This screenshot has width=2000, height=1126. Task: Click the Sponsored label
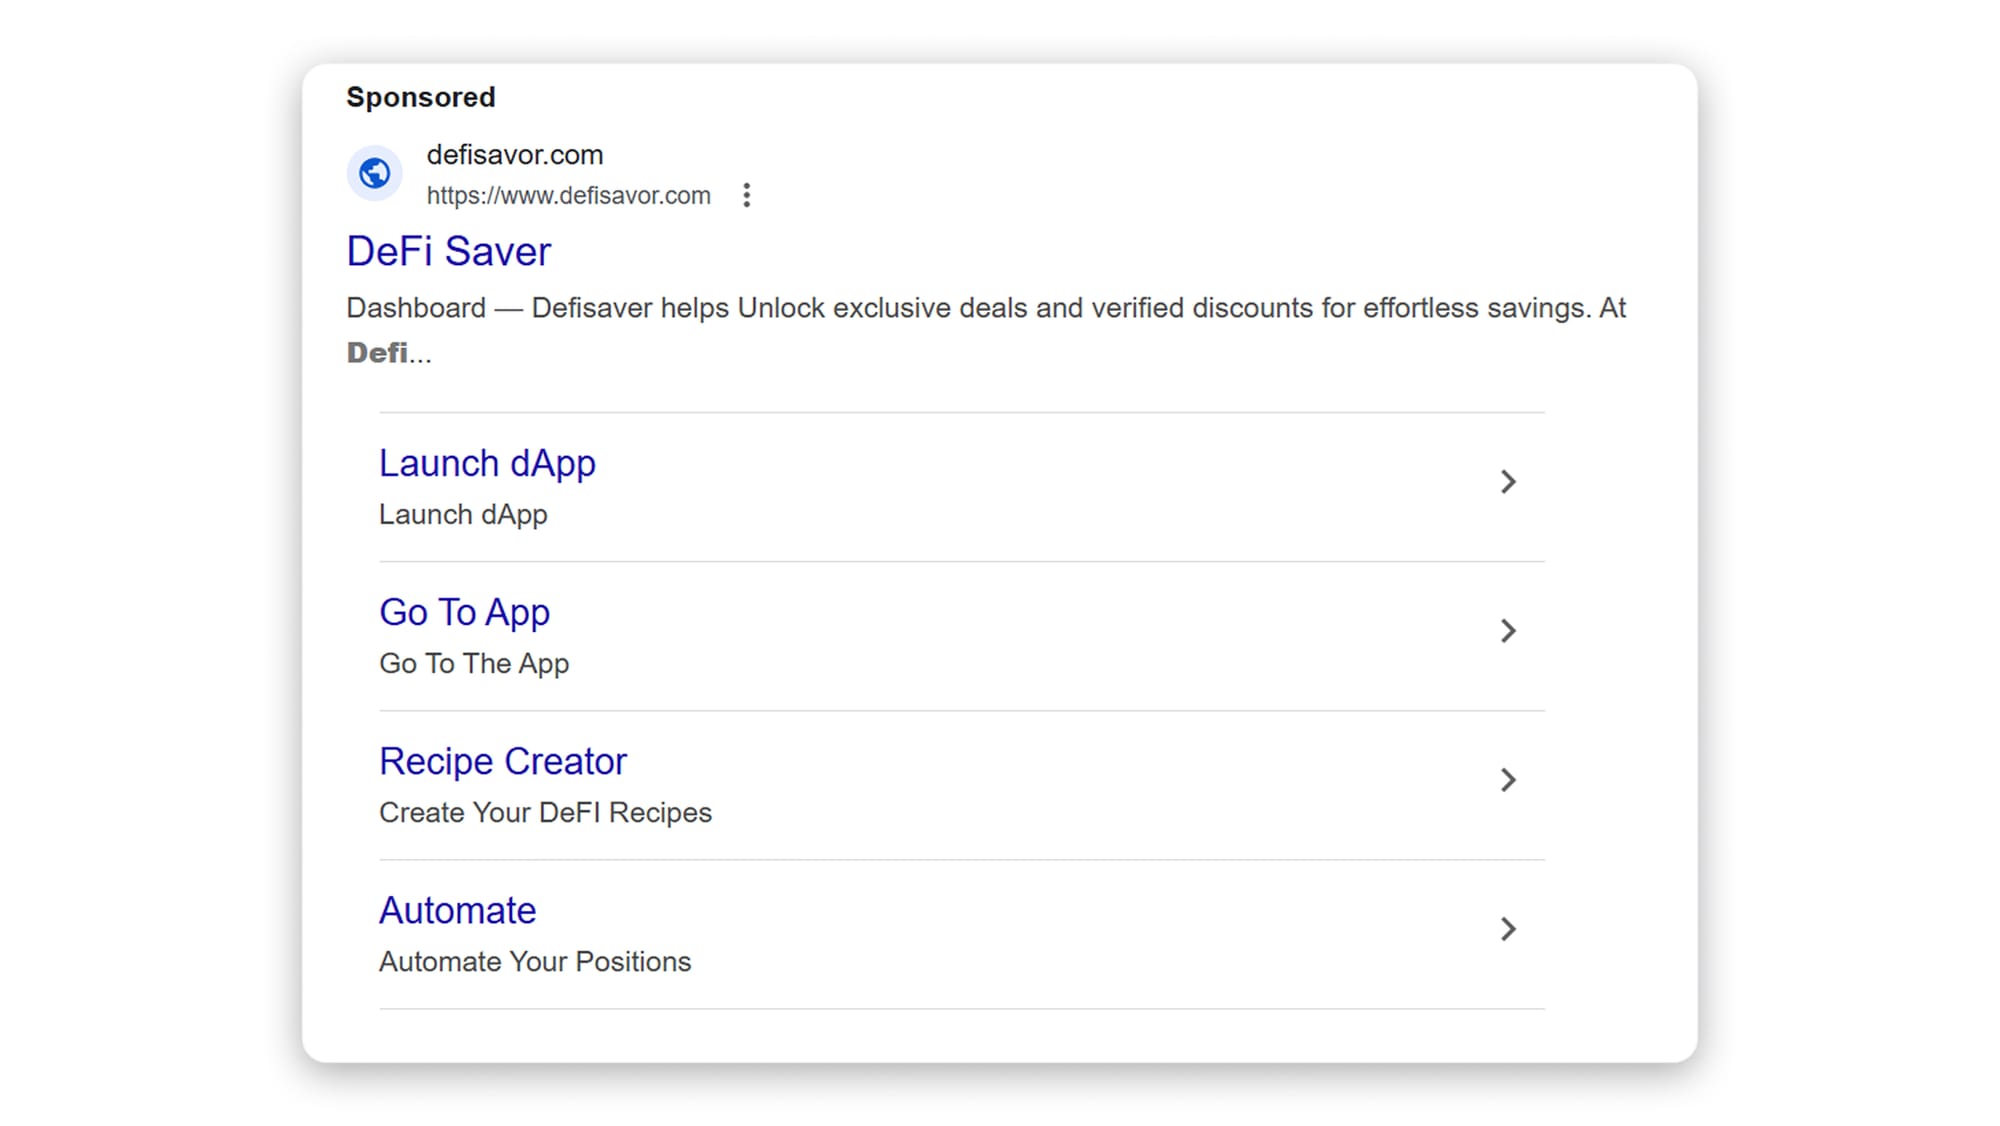coord(420,97)
